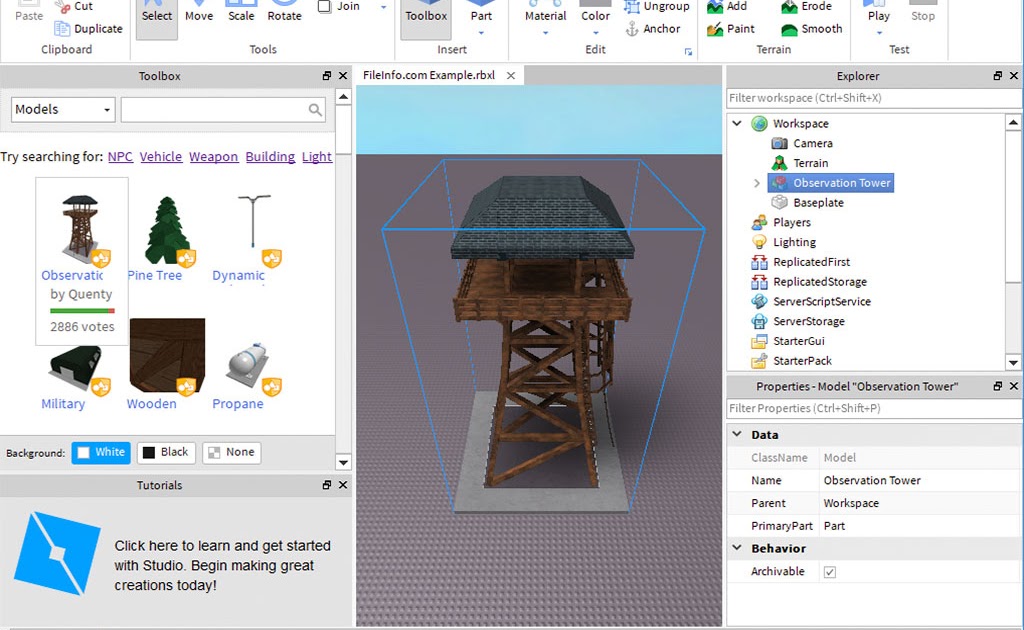Image resolution: width=1024 pixels, height=630 pixels.
Task: Toggle the Join checkbox
Action: [x=324, y=7]
